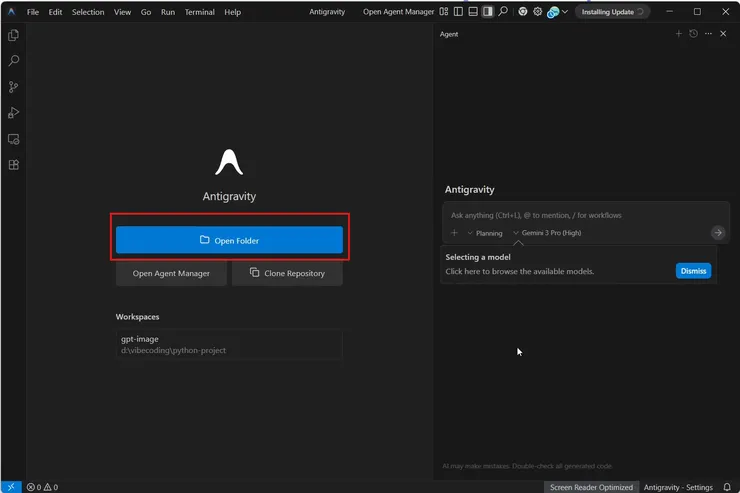Image resolution: width=740 pixels, height=493 pixels.
Task: Open the errors and warnings status indicator
Action: tap(42, 487)
